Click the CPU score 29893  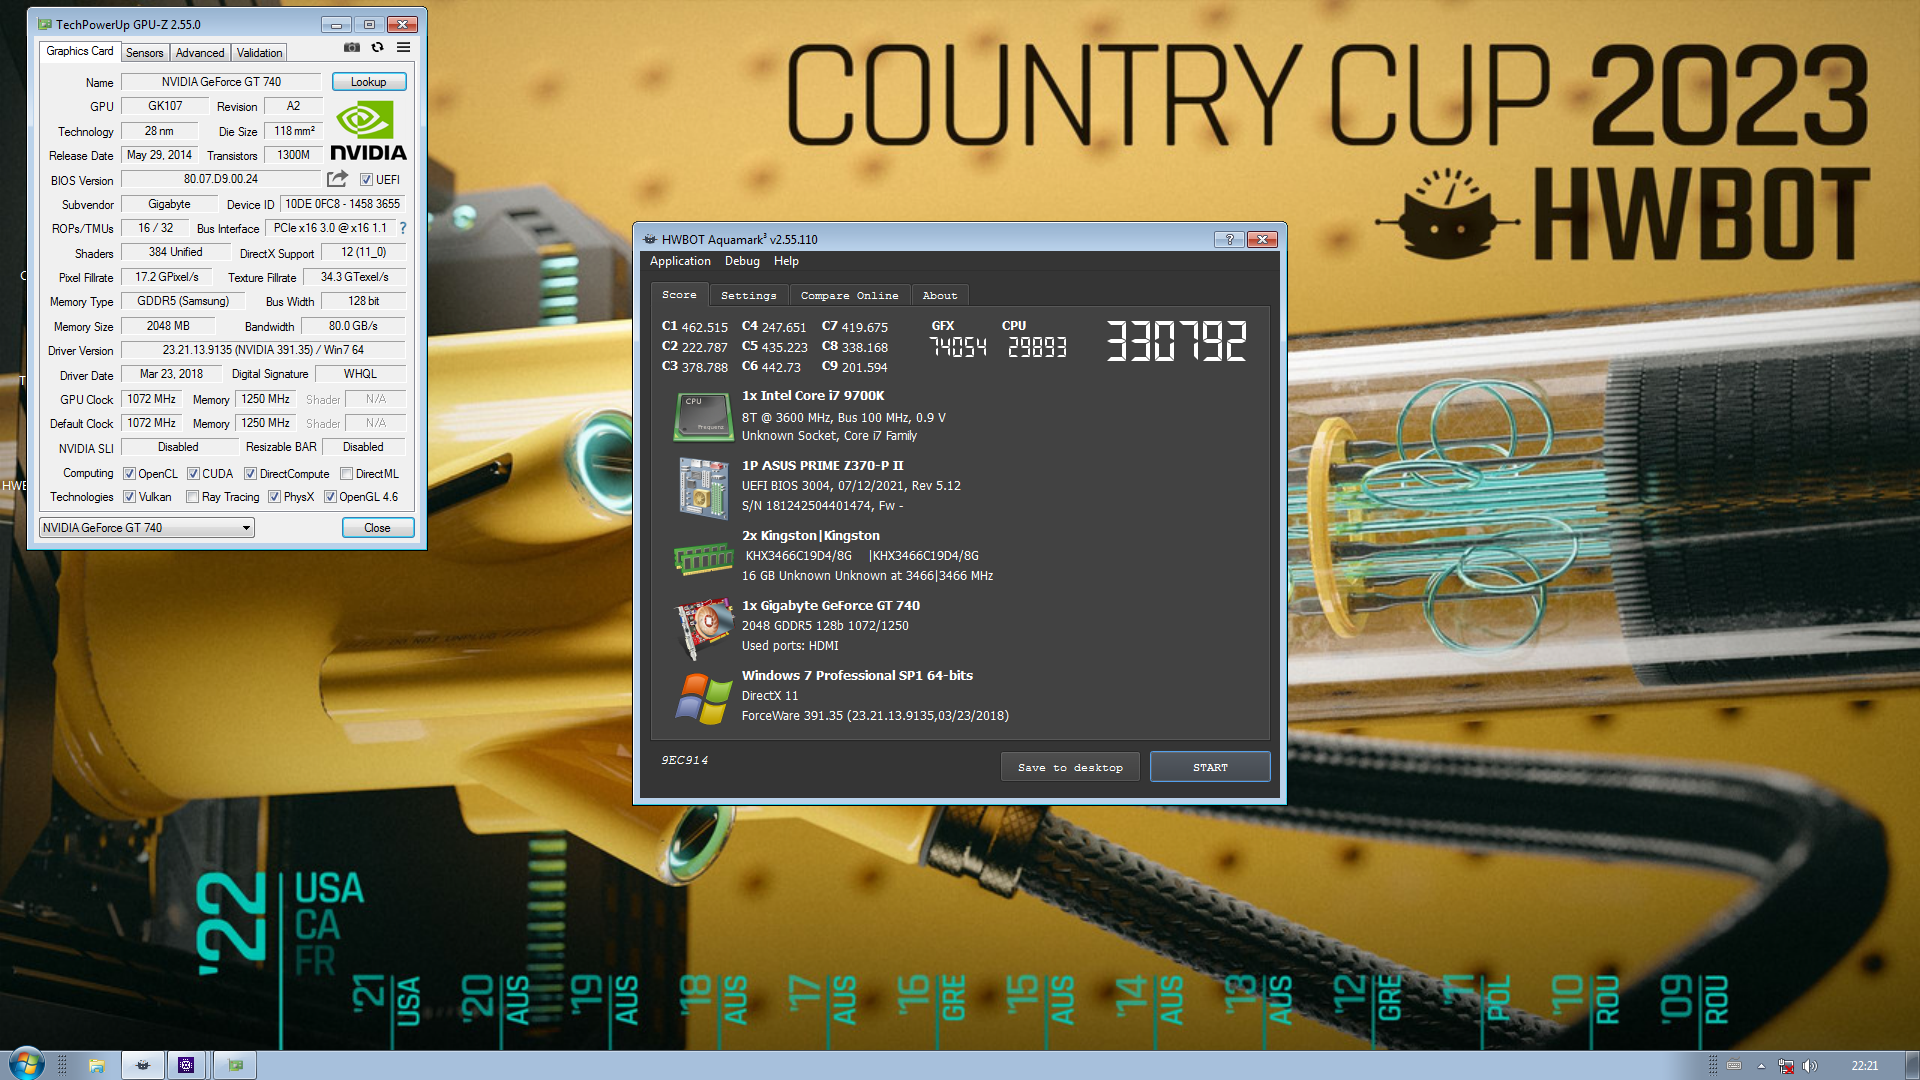[x=1037, y=347]
